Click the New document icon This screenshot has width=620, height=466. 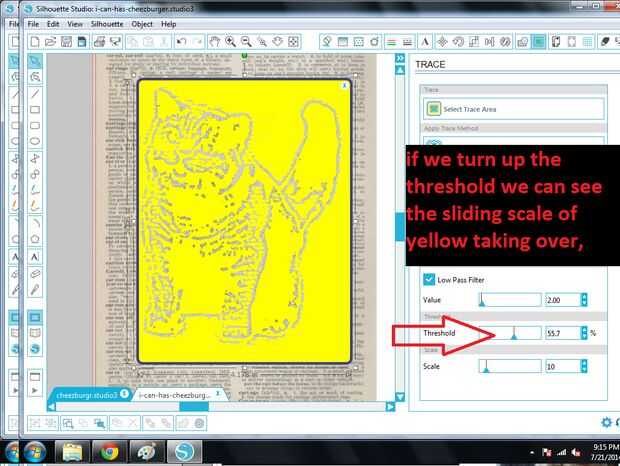click(35, 42)
